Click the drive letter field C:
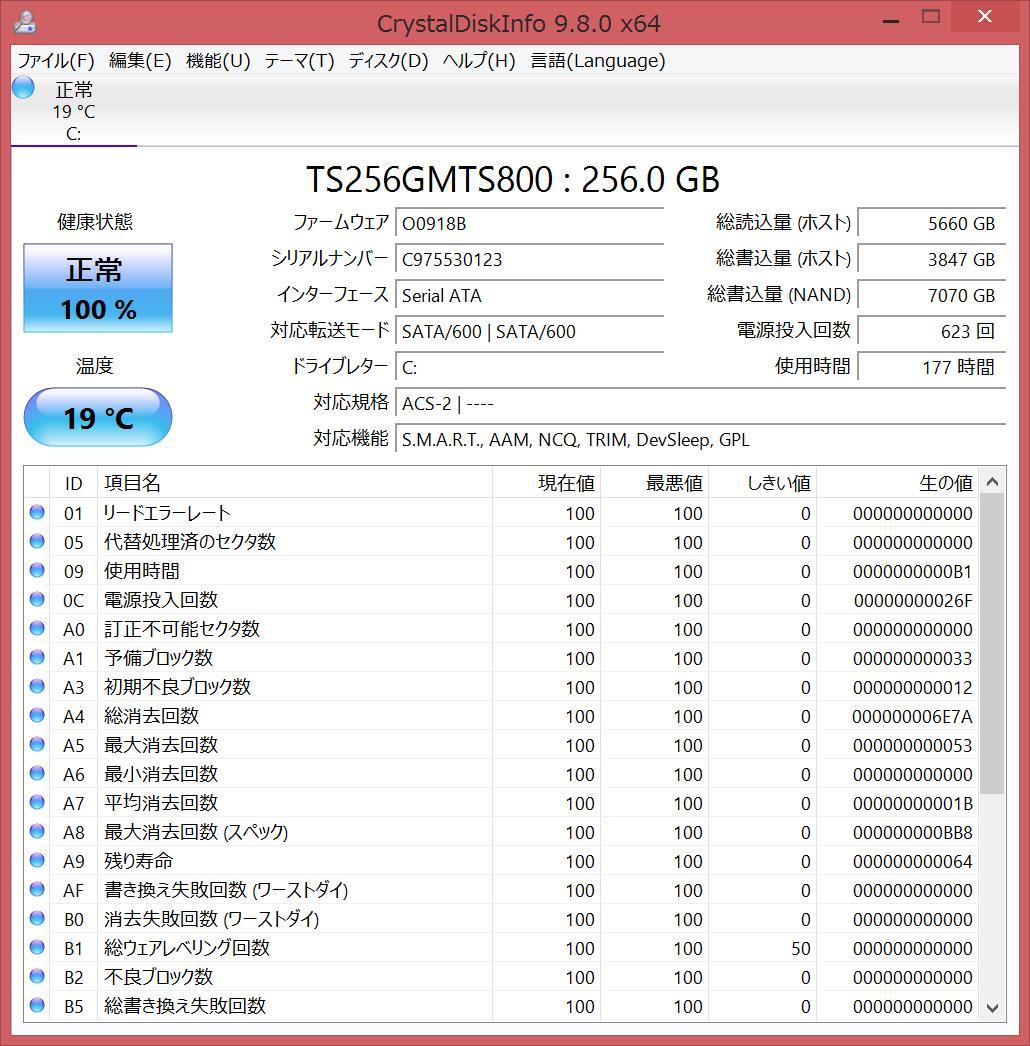This screenshot has height=1046, width=1030. point(530,368)
